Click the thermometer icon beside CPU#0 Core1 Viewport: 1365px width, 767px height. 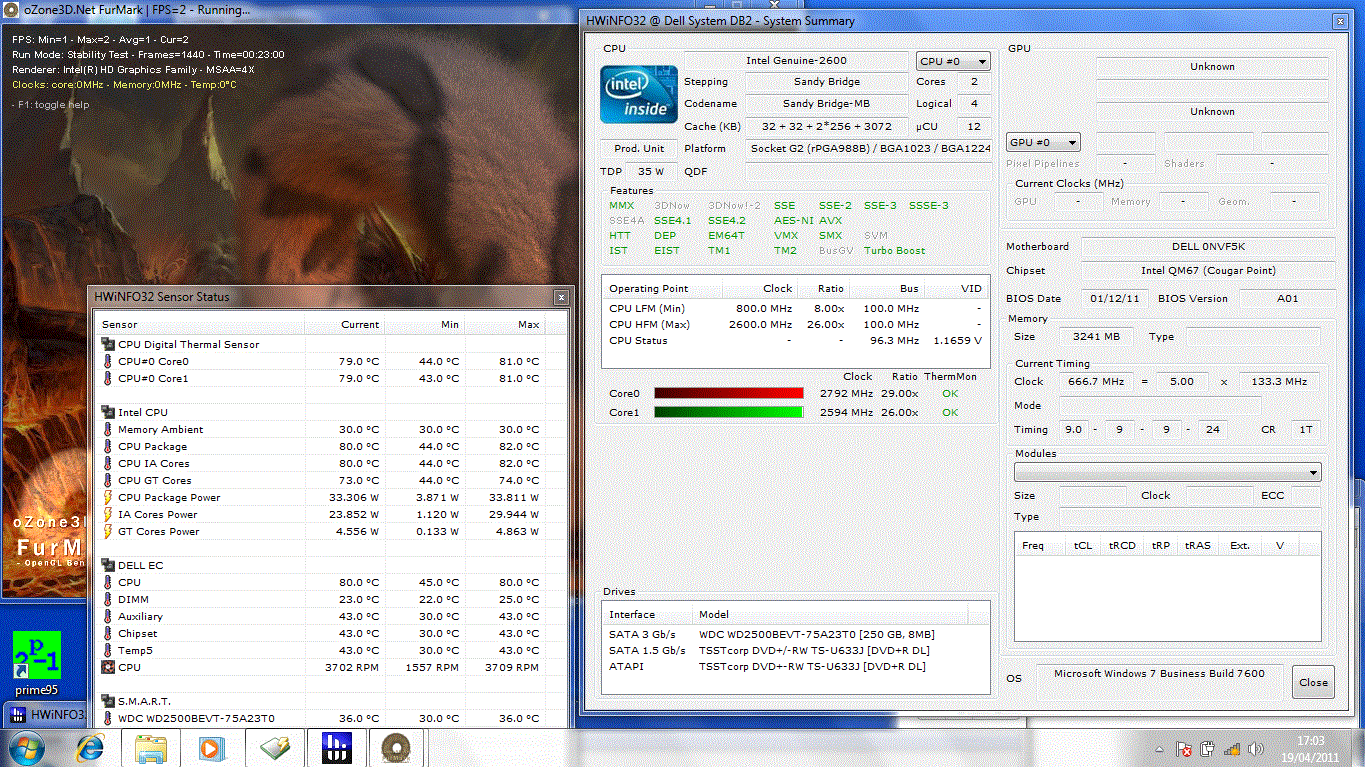tap(108, 379)
